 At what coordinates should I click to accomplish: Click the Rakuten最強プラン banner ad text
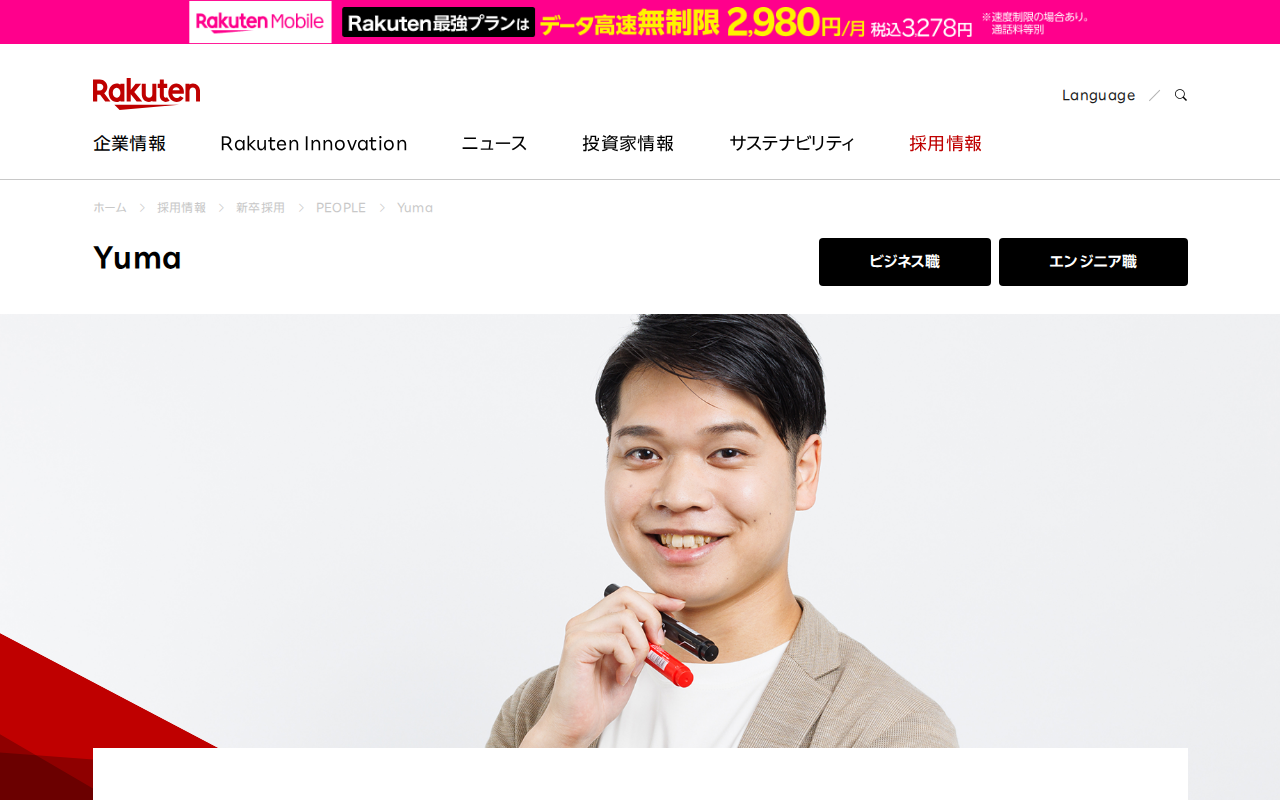[x=438, y=22]
